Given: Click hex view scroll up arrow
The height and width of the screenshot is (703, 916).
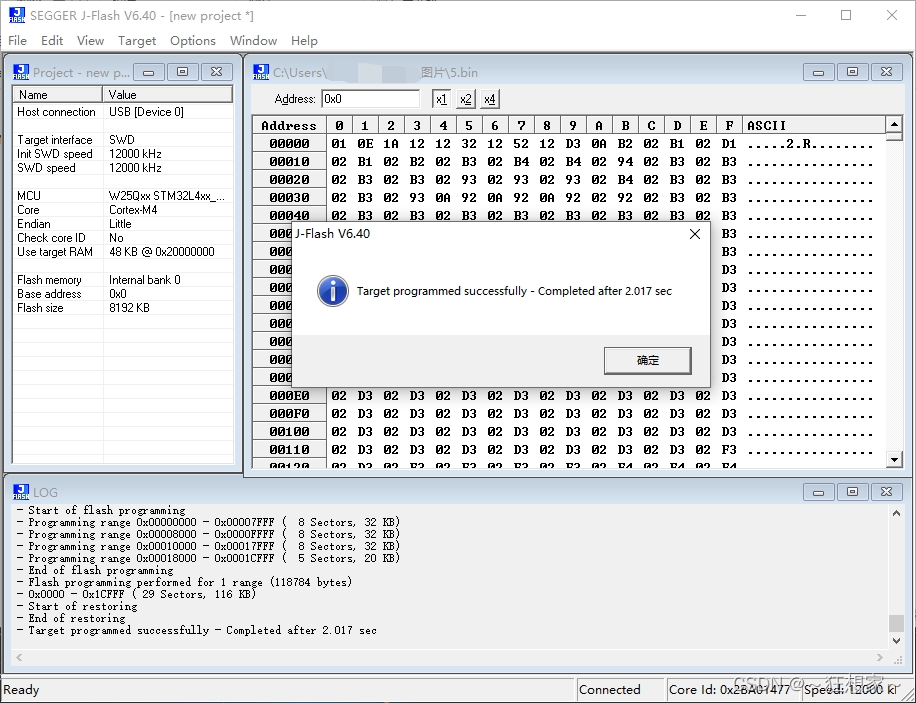Looking at the screenshot, I should tap(894, 124).
